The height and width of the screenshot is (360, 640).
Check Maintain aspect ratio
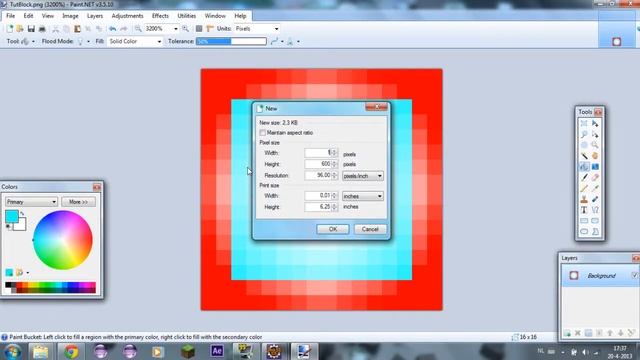click(262, 133)
